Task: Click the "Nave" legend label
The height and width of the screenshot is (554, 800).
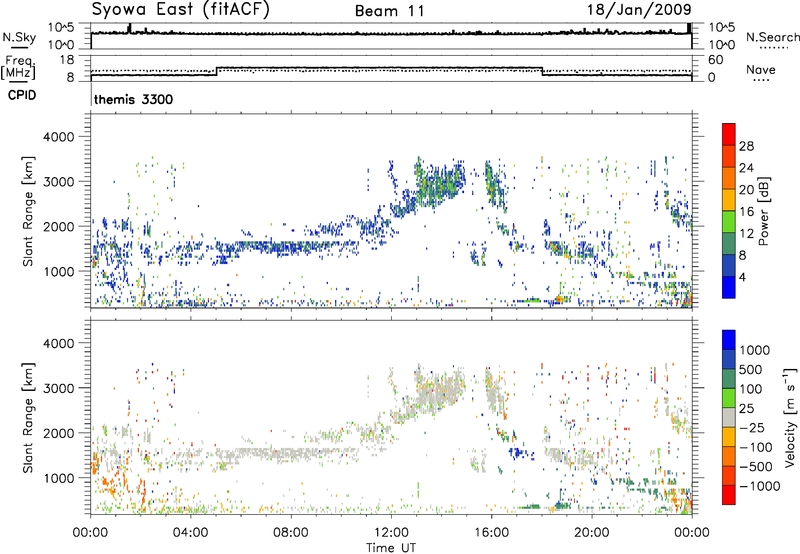Action: click(761, 70)
